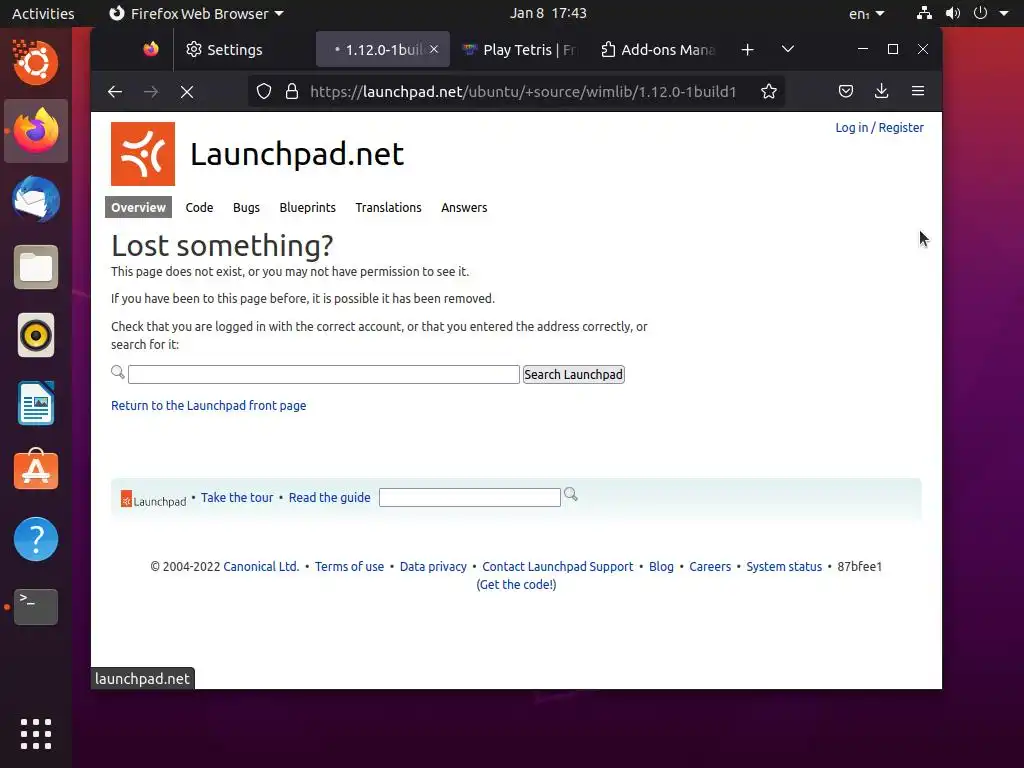Open the Firefox View pinned tab icon
This screenshot has width=1024, height=768.
[x=151, y=49]
